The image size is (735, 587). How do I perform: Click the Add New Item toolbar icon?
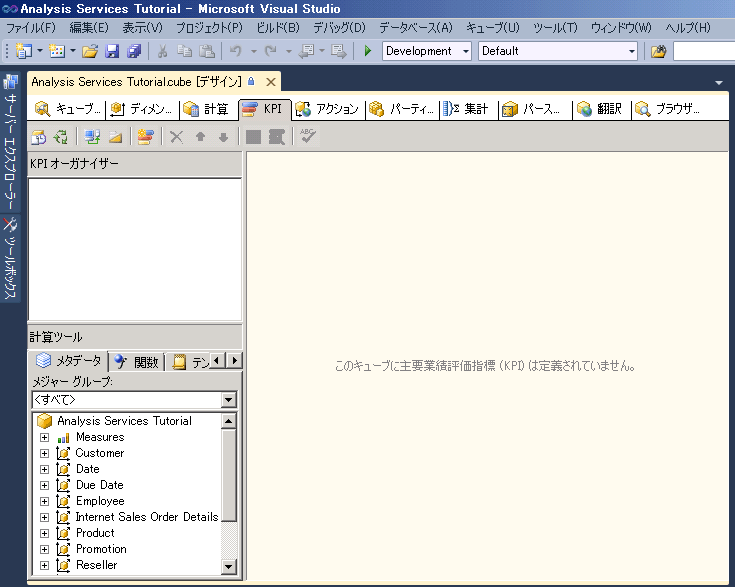coord(57,51)
